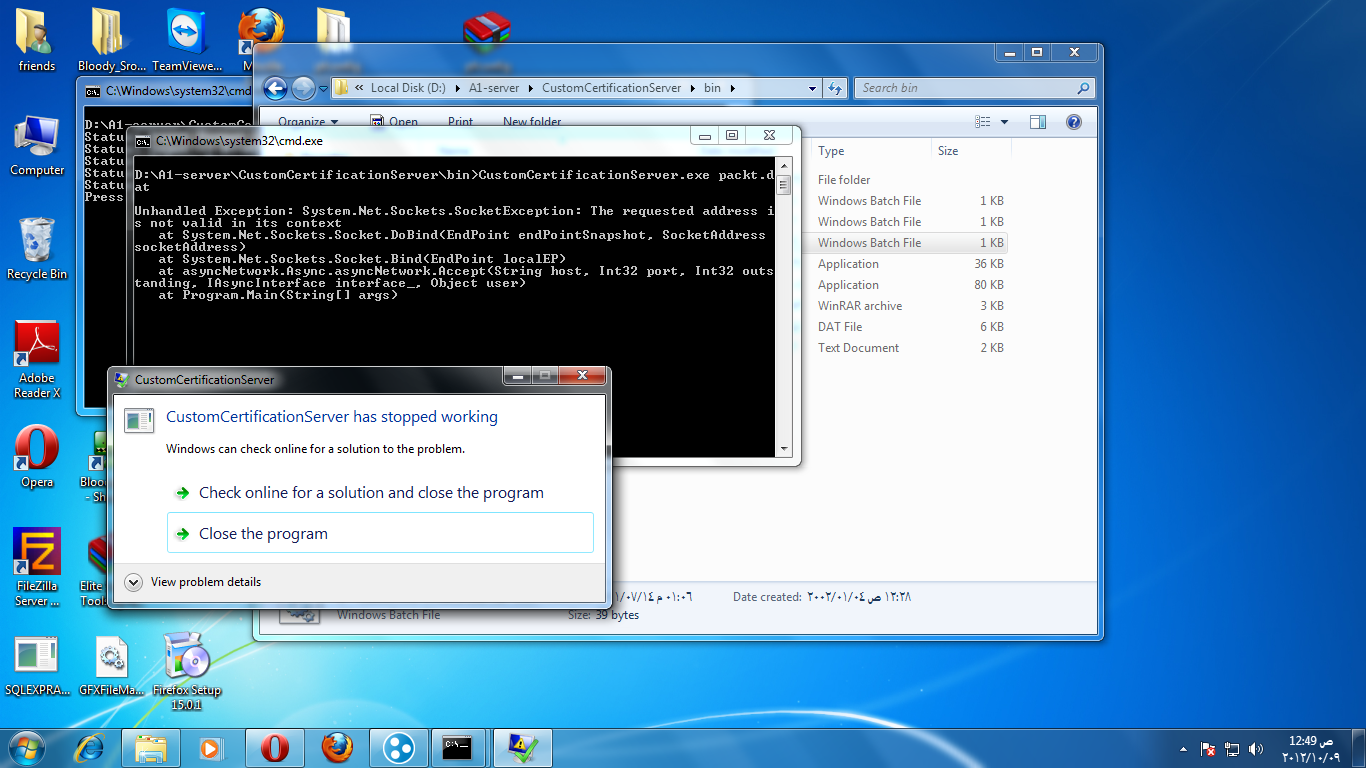Click Check online for a solution option
Screen dimensions: 1366x768
click(380, 493)
